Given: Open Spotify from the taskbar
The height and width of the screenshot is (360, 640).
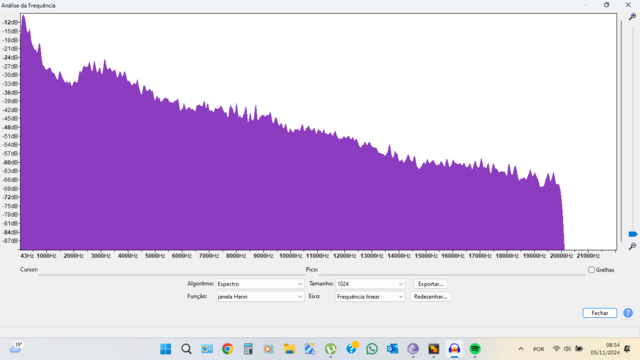Looking at the screenshot, I should (475, 349).
